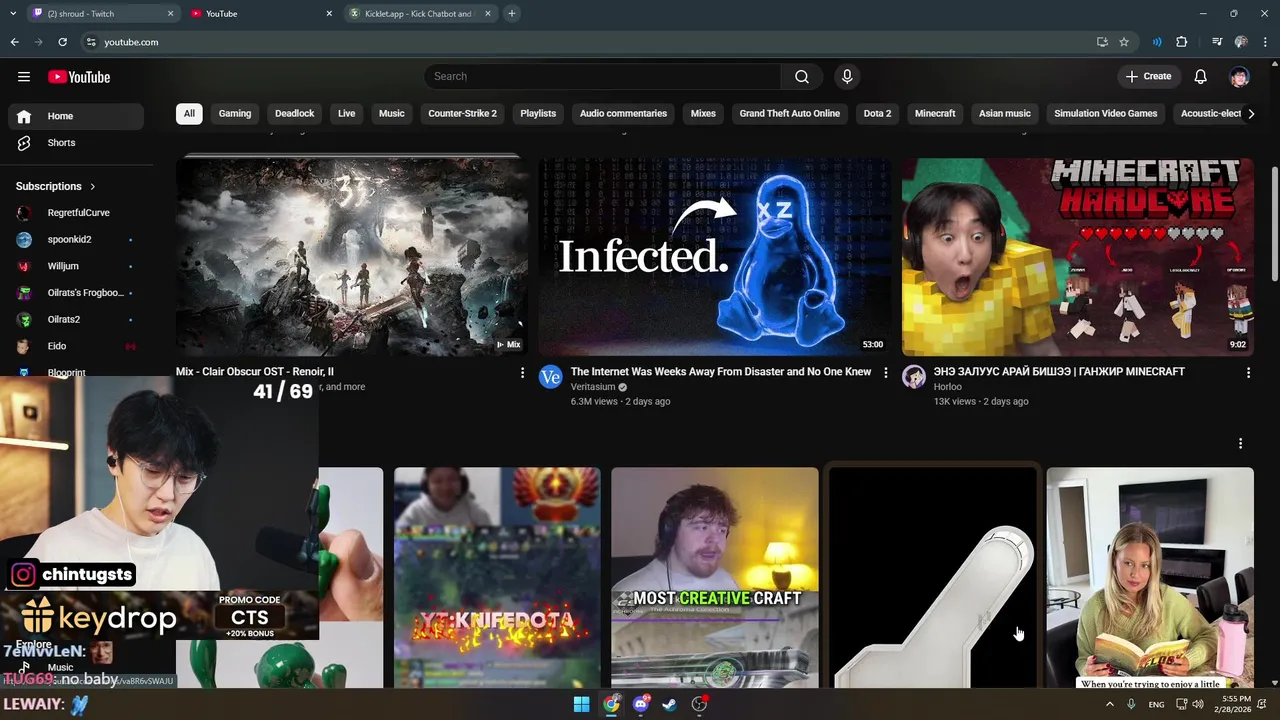Open 'The Internet Was Weeks Away' title

(720, 372)
